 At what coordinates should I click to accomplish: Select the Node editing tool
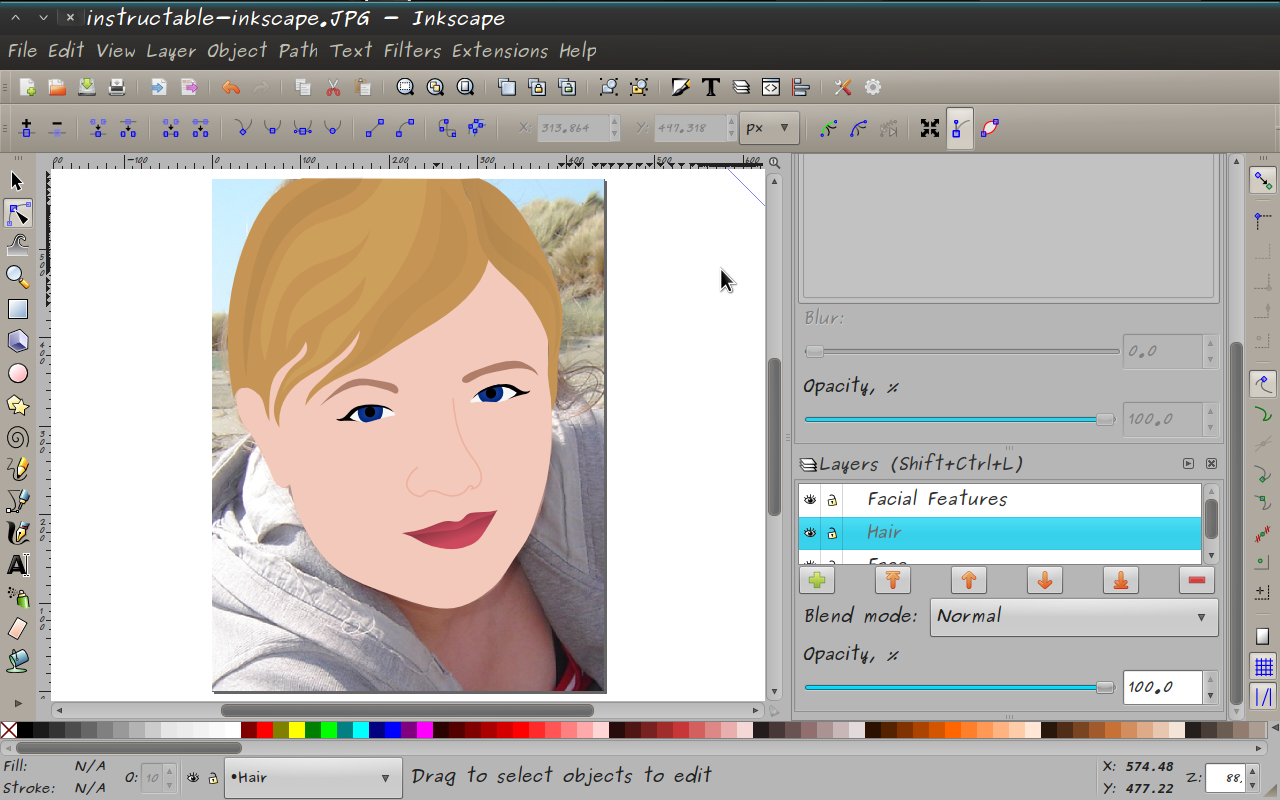17,213
